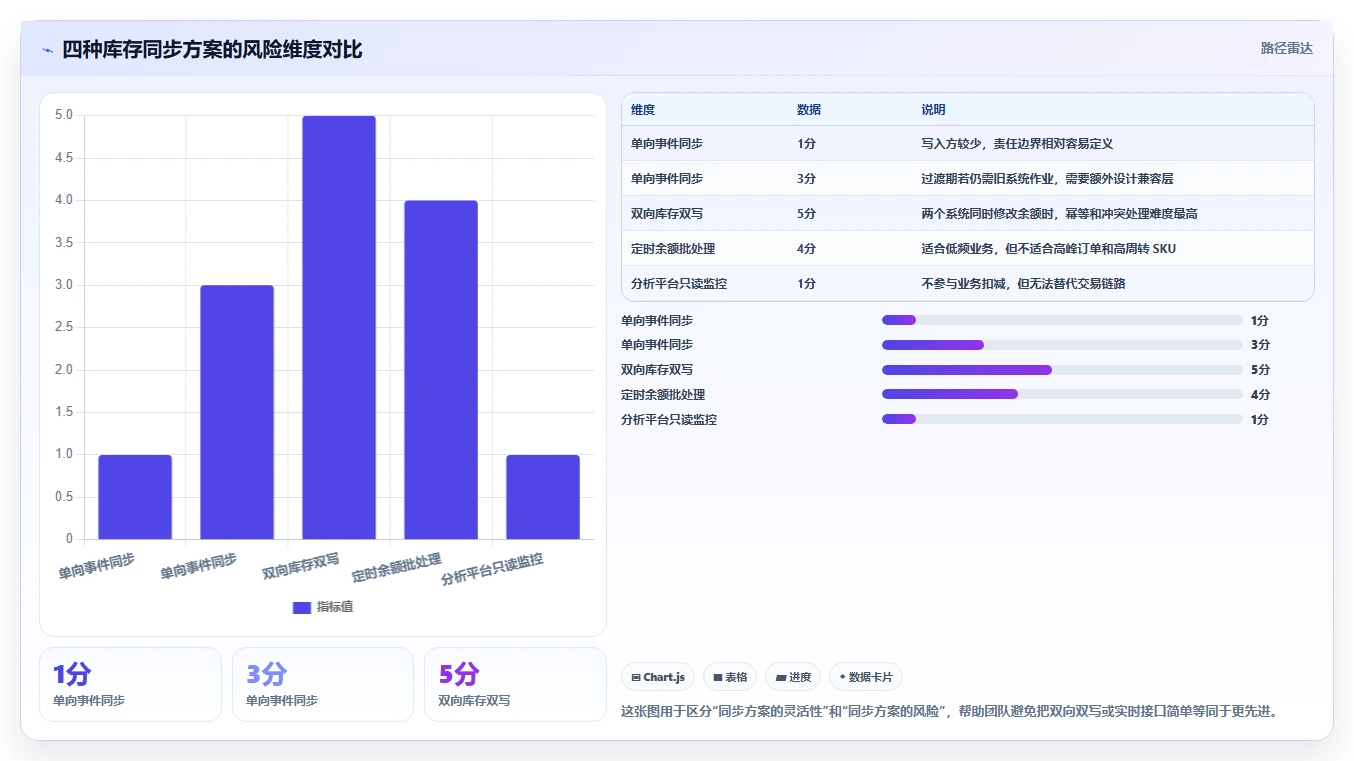Click the 双向库存双写 x-axis label under the chart
Viewport: 1354px width, 761px height.
tap(301, 565)
